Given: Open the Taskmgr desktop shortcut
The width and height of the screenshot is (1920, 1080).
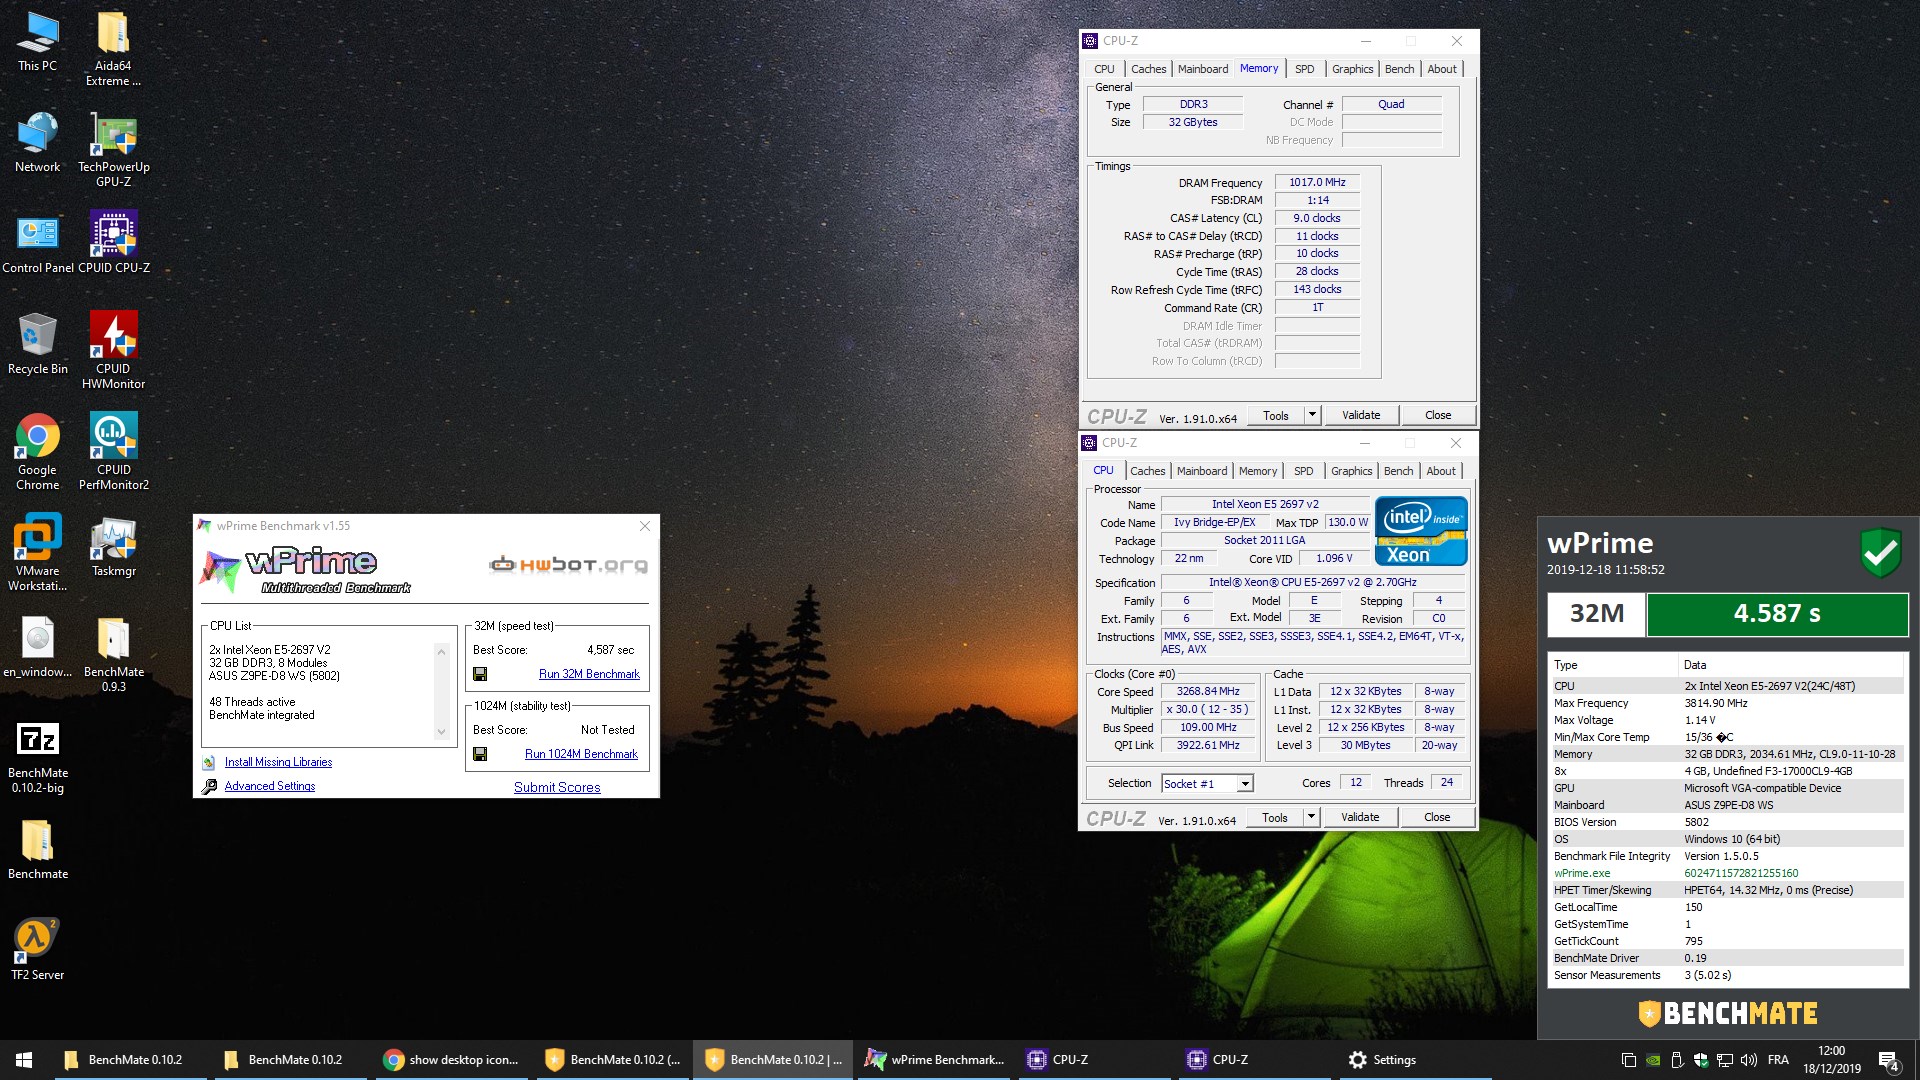Looking at the screenshot, I should [x=113, y=546].
